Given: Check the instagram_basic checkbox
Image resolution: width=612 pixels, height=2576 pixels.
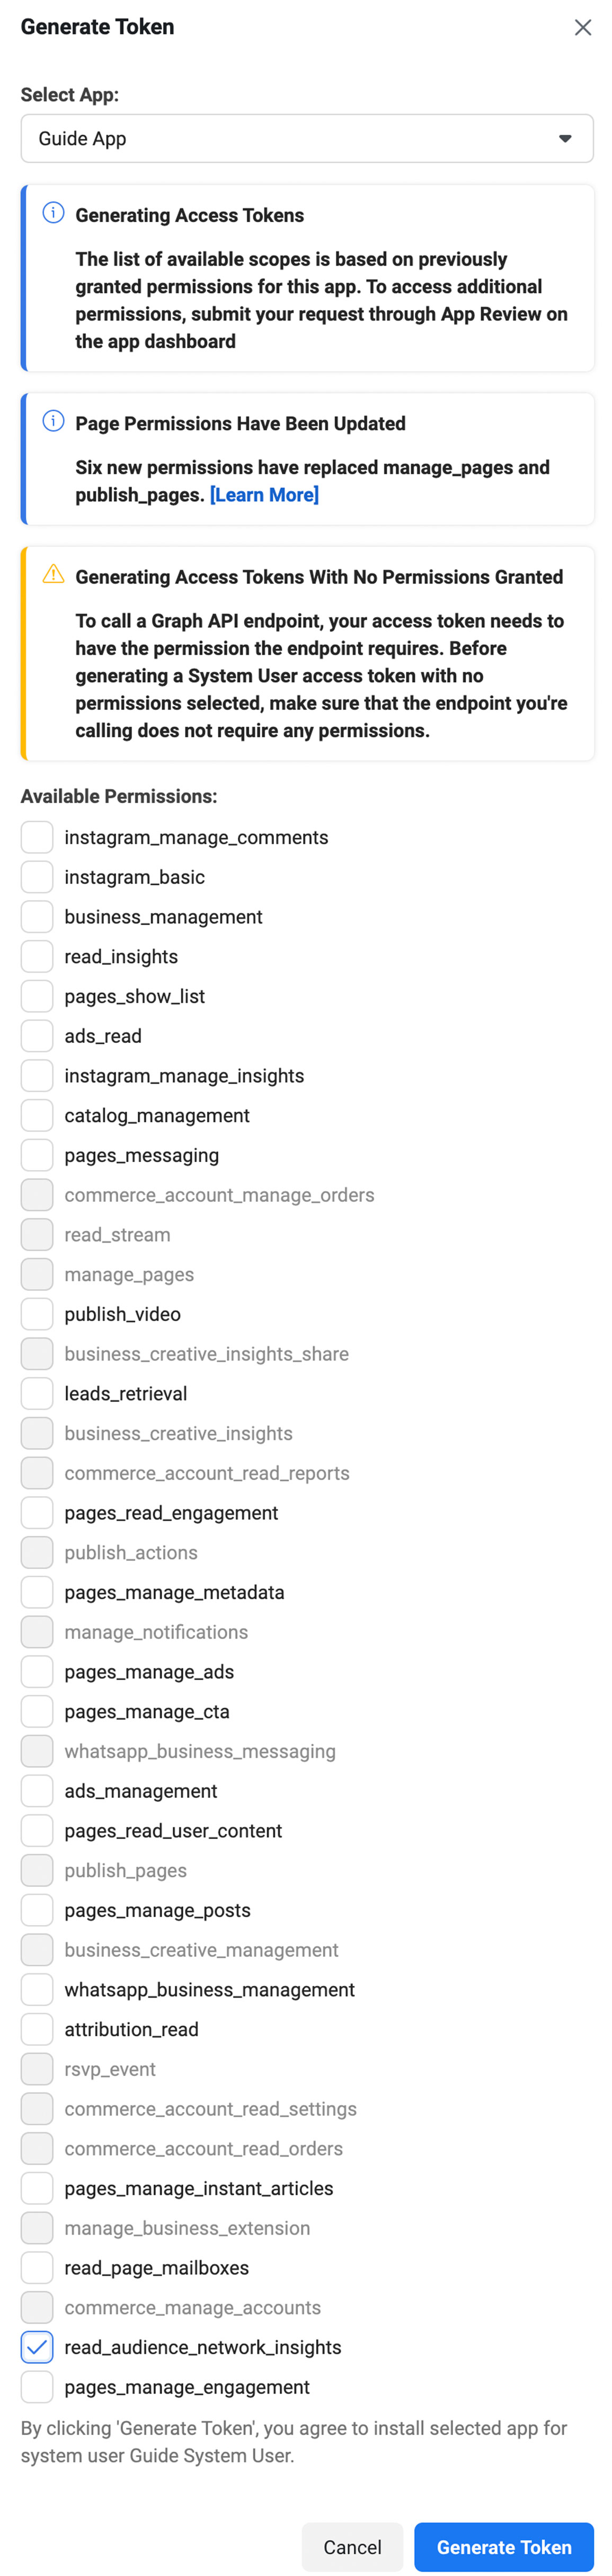Looking at the screenshot, I should (x=37, y=877).
